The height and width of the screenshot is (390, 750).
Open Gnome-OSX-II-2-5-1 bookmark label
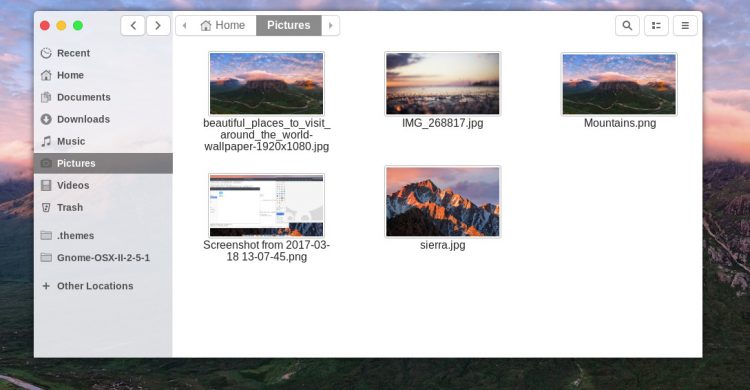coord(103,257)
